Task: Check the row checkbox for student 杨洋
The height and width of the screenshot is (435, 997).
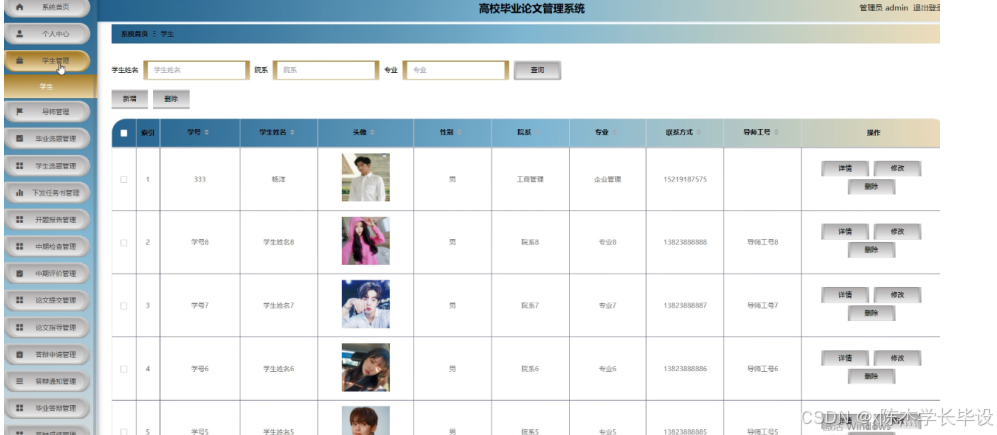Action: [x=124, y=179]
